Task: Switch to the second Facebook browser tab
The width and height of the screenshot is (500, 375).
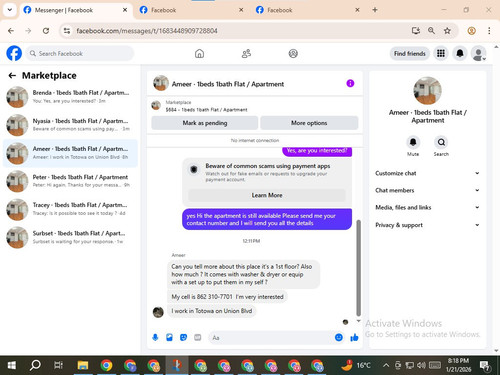Action: [192, 10]
